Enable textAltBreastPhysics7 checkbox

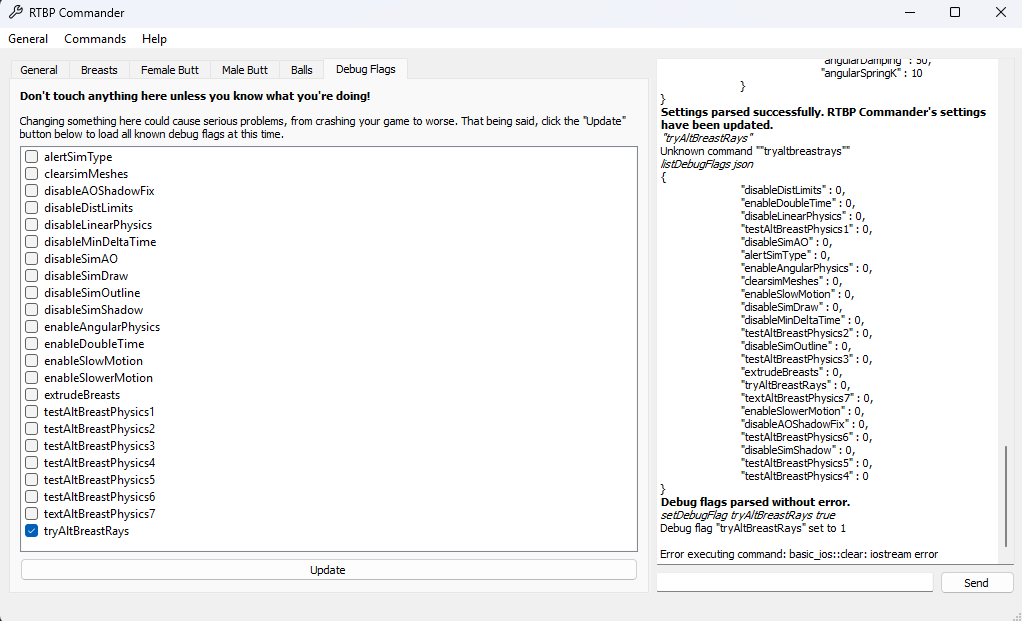click(x=31, y=513)
